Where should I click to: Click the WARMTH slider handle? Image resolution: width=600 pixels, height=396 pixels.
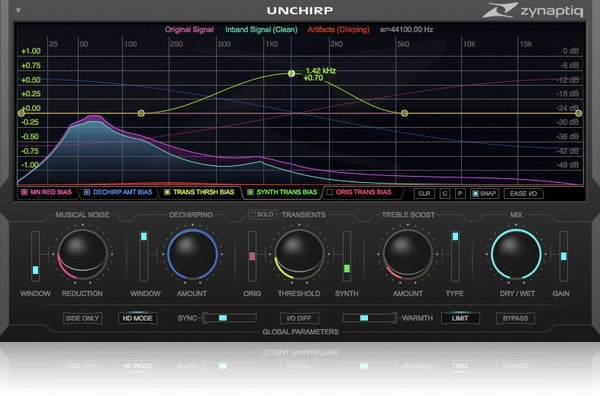tap(364, 318)
